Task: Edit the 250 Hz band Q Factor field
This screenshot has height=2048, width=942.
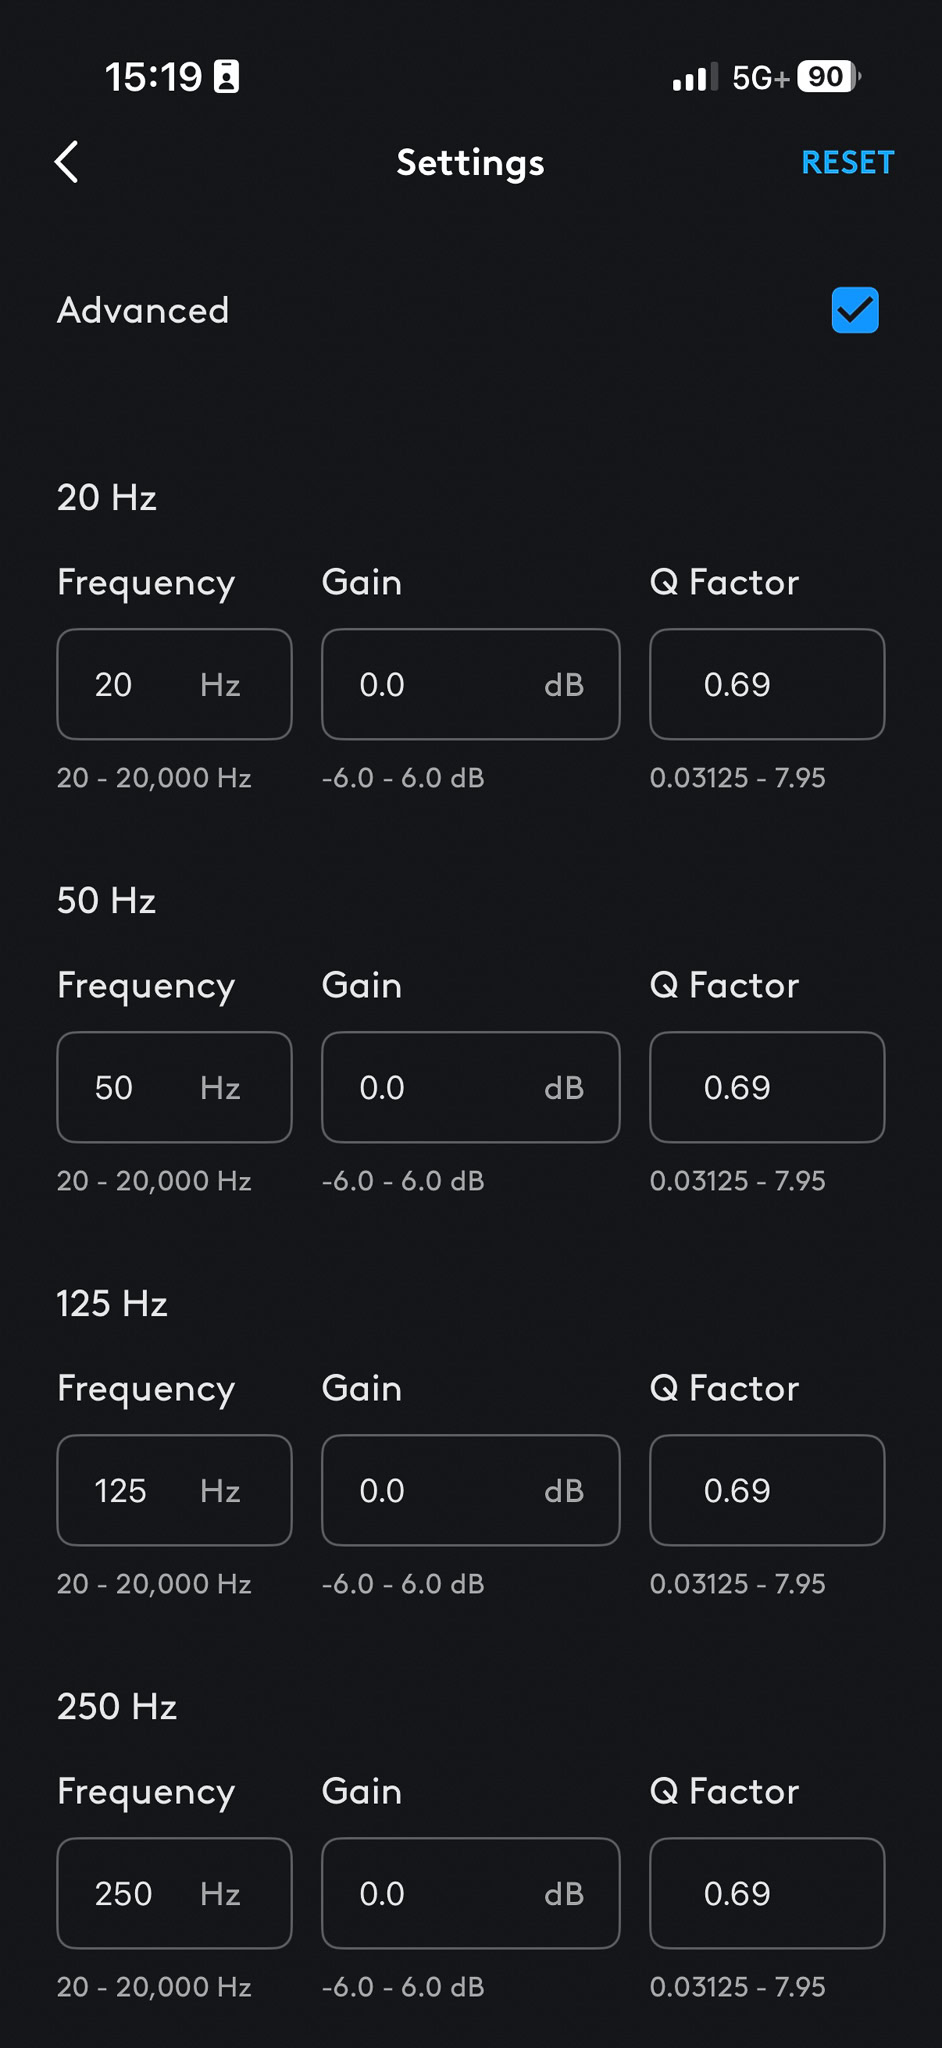Action: [767, 1894]
